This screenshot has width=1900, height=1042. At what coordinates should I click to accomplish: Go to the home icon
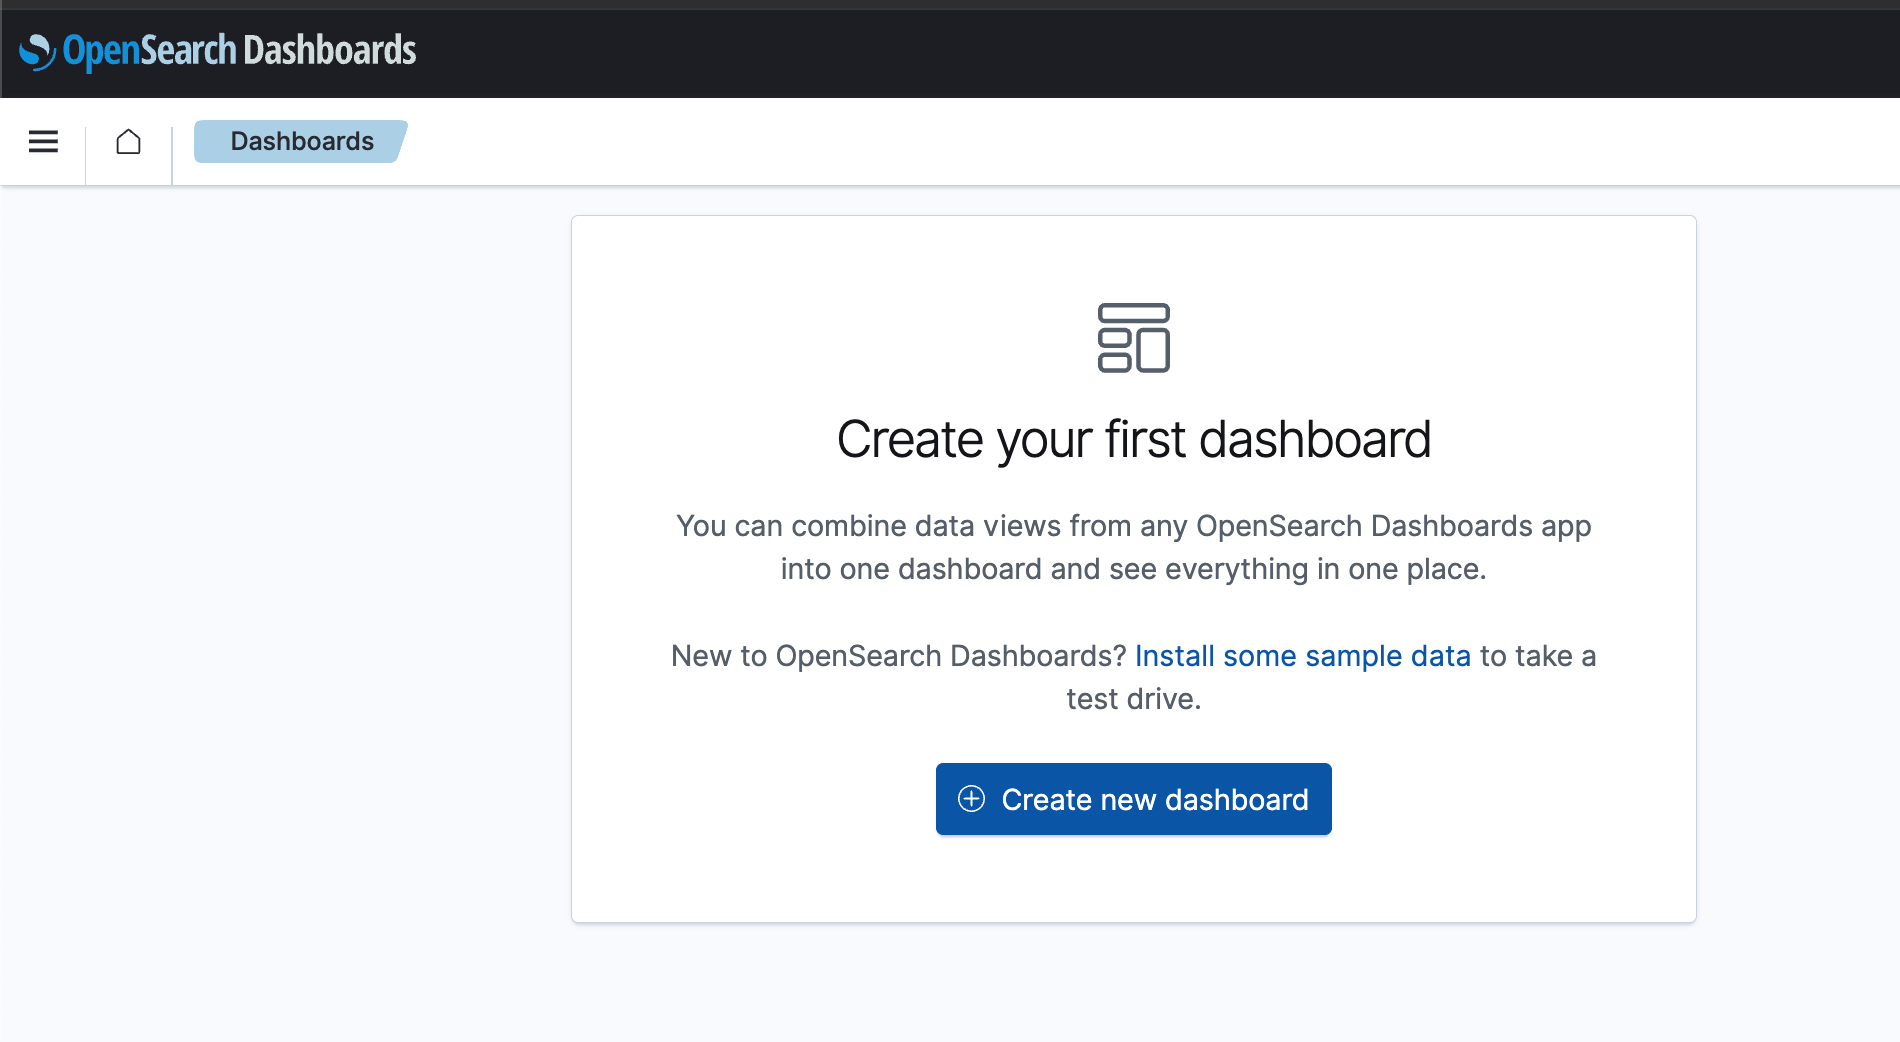tap(128, 142)
